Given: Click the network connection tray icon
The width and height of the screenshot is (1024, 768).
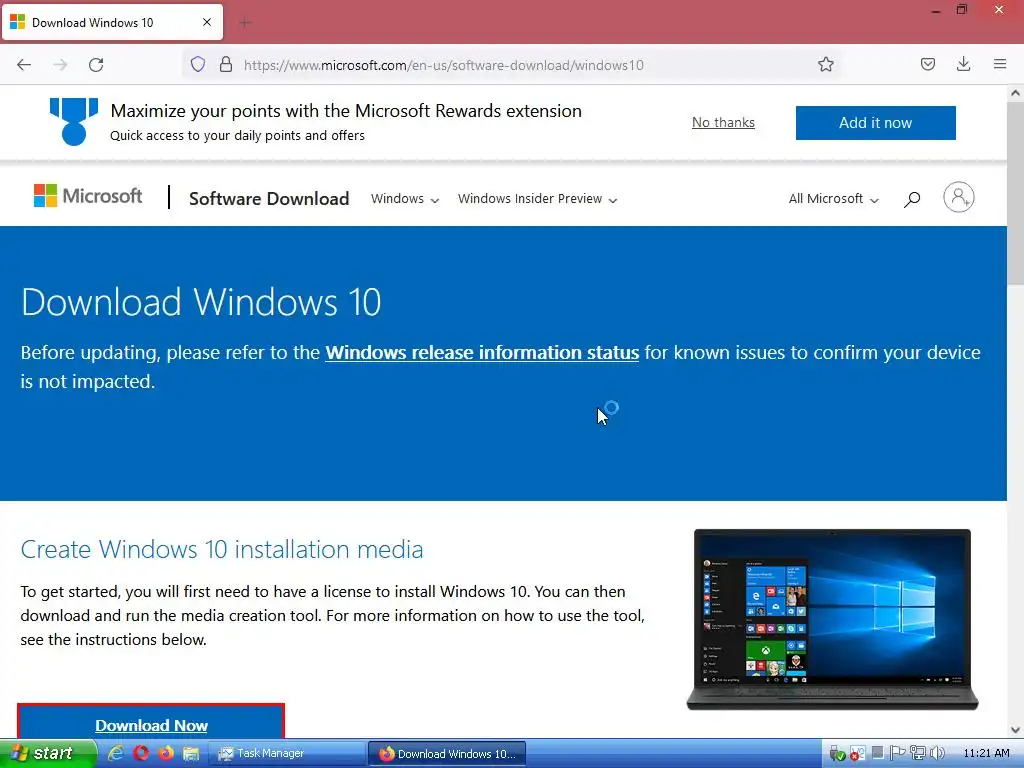Looking at the screenshot, I should (918, 754).
